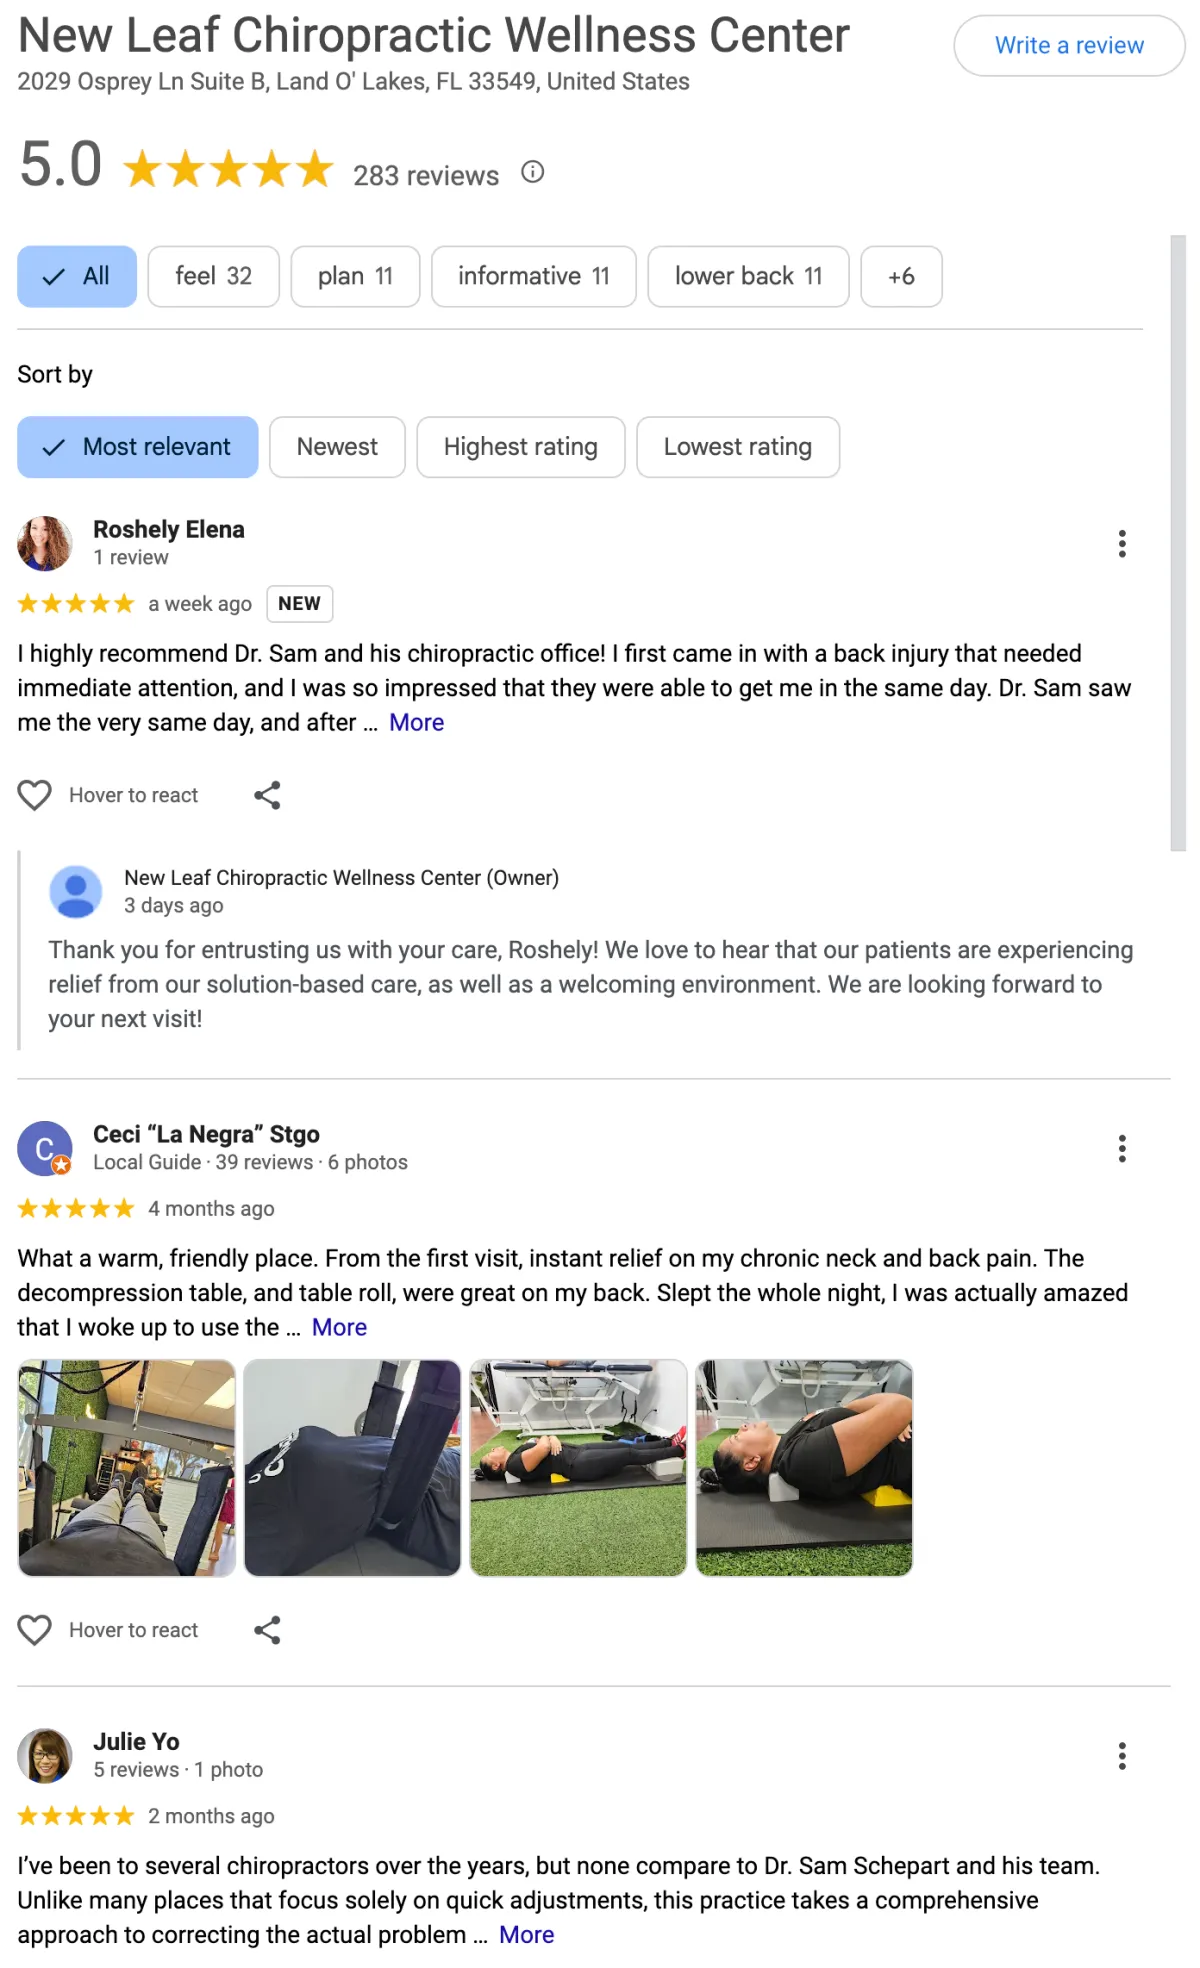Open the three-dot menu on Julie Yo's review
Viewport: 1200px width, 1968px height.
pos(1122,1756)
